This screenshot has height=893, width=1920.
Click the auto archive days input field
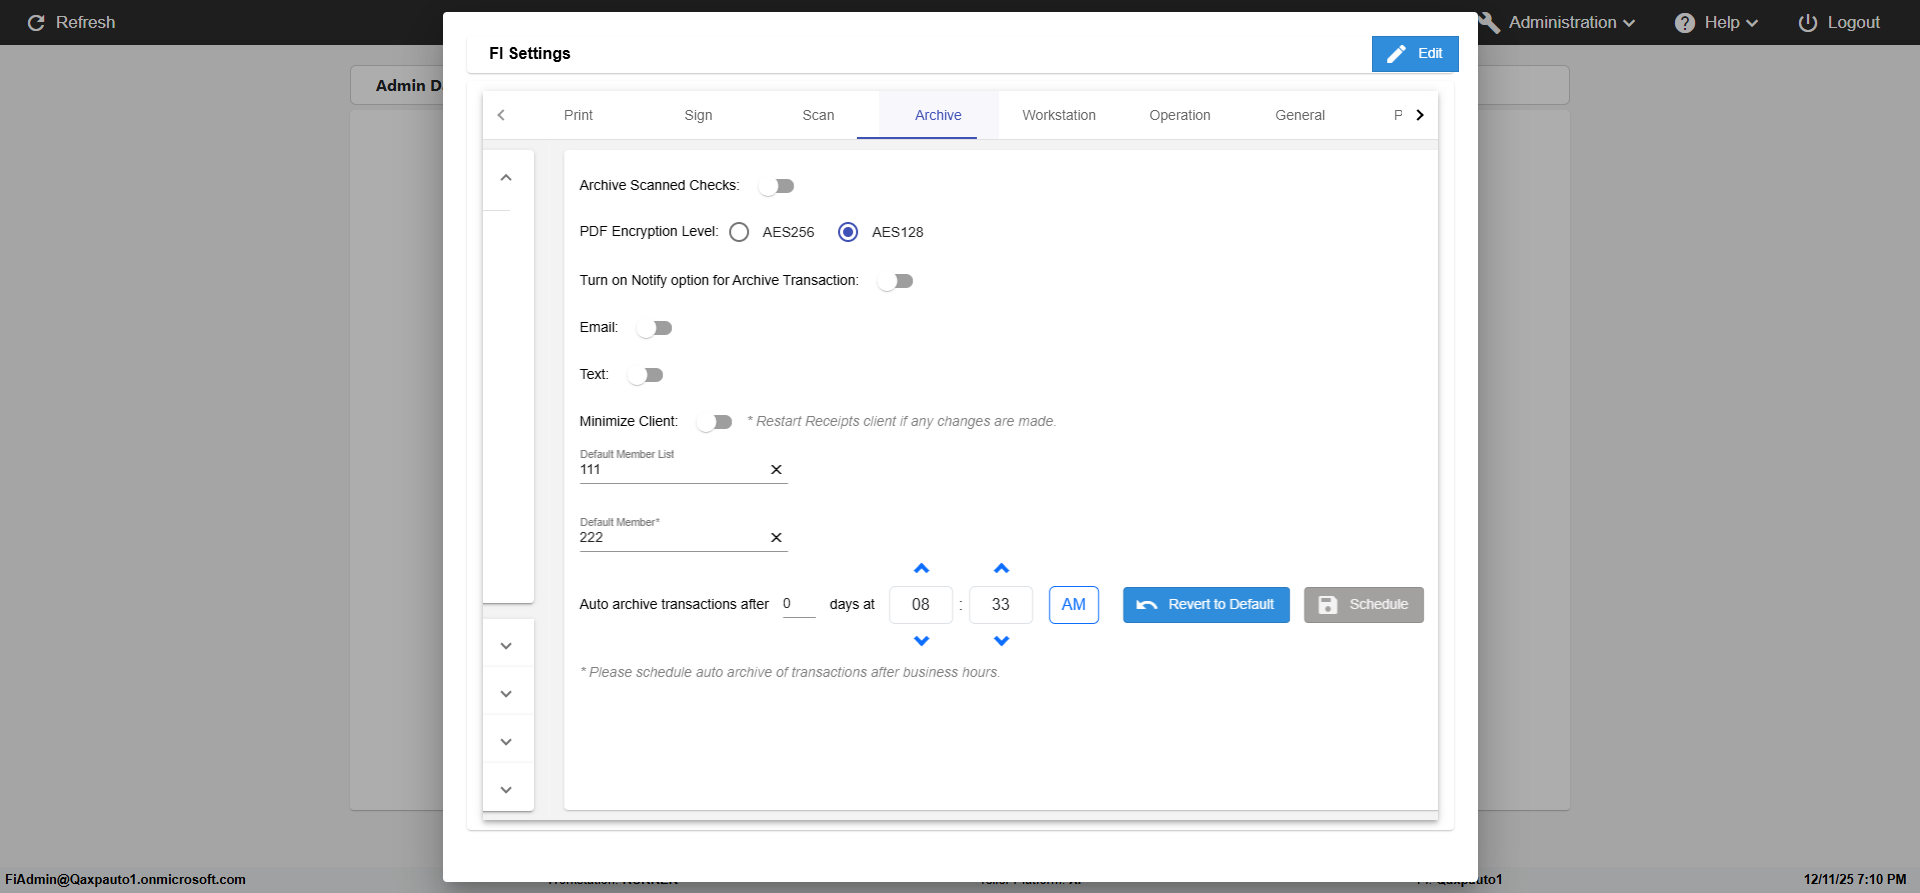[x=798, y=604]
